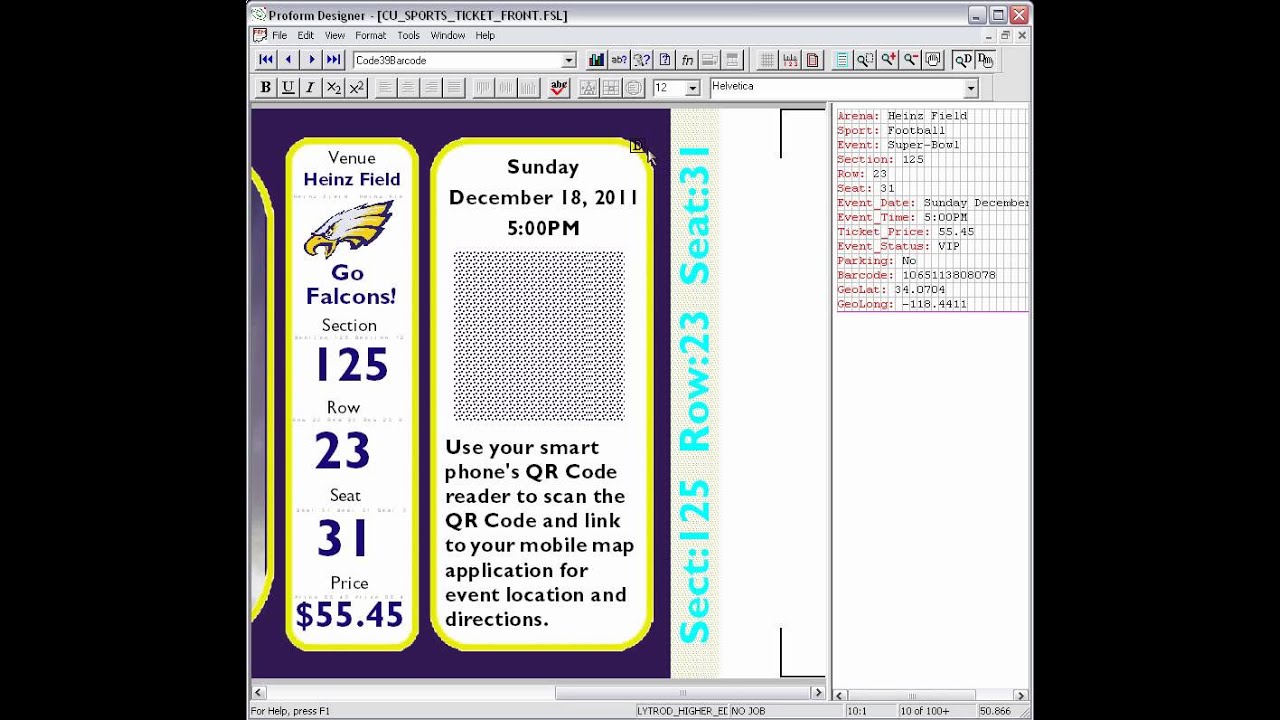Click the 'Ticket_Price: 55.45' data row

905,232
